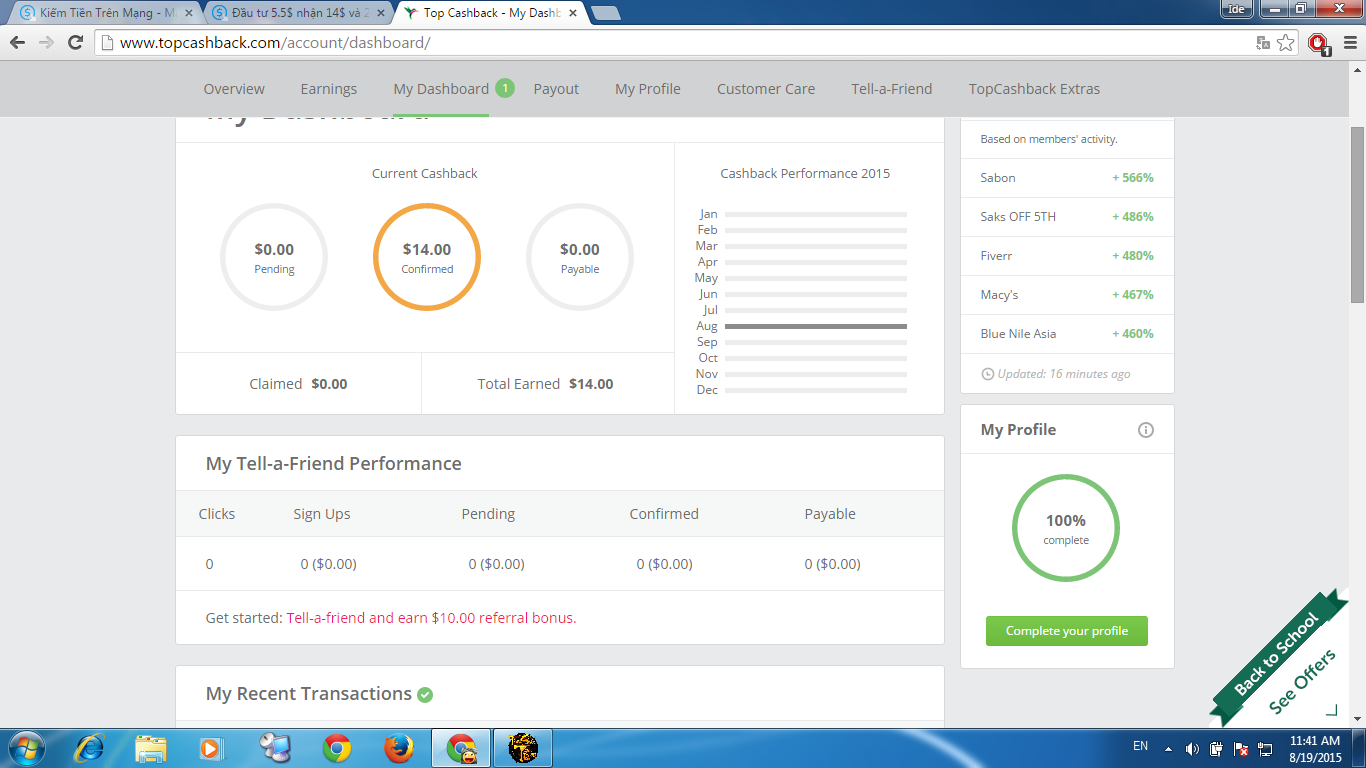Reload the TopCashback page
This screenshot has height=768, width=1366.
75,43
